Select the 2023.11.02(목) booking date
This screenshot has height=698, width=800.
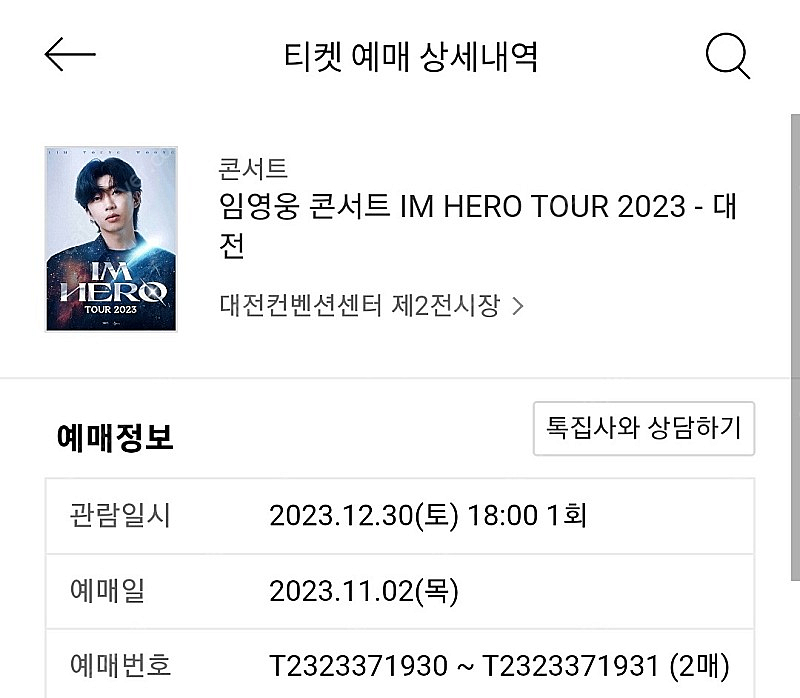[363, 591]
